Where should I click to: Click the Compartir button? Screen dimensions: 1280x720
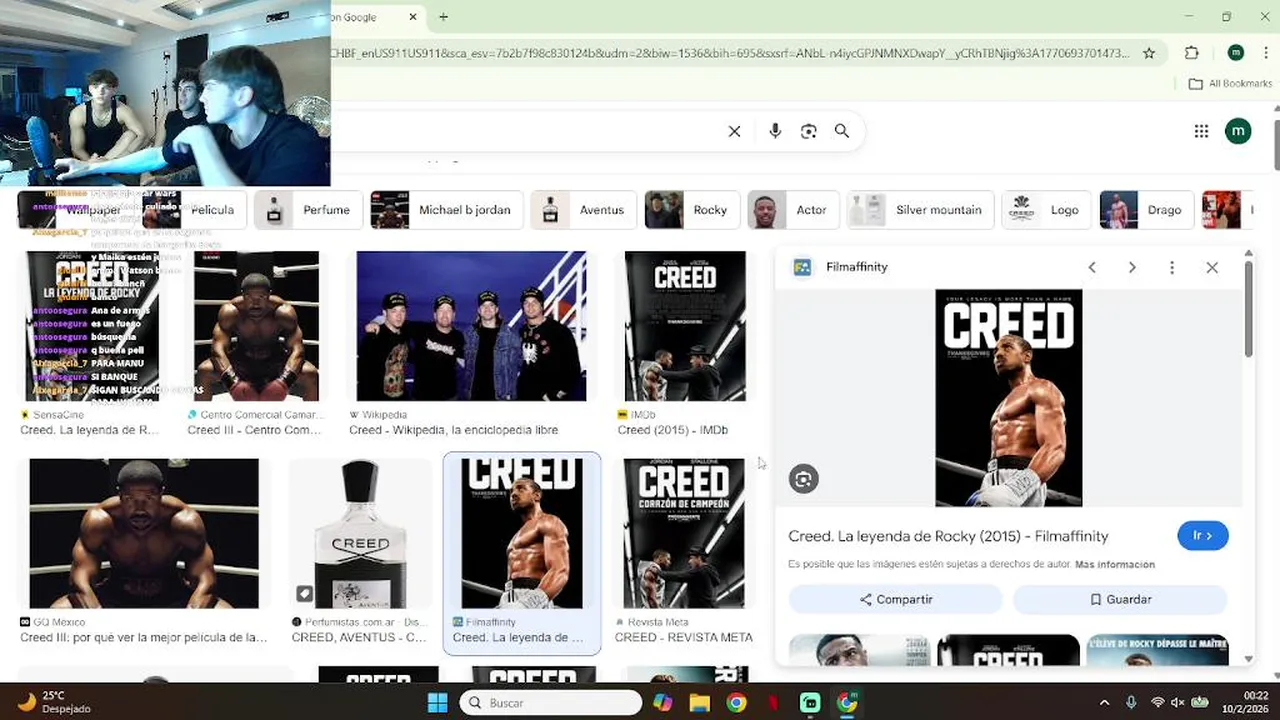[x=896, y=599]
